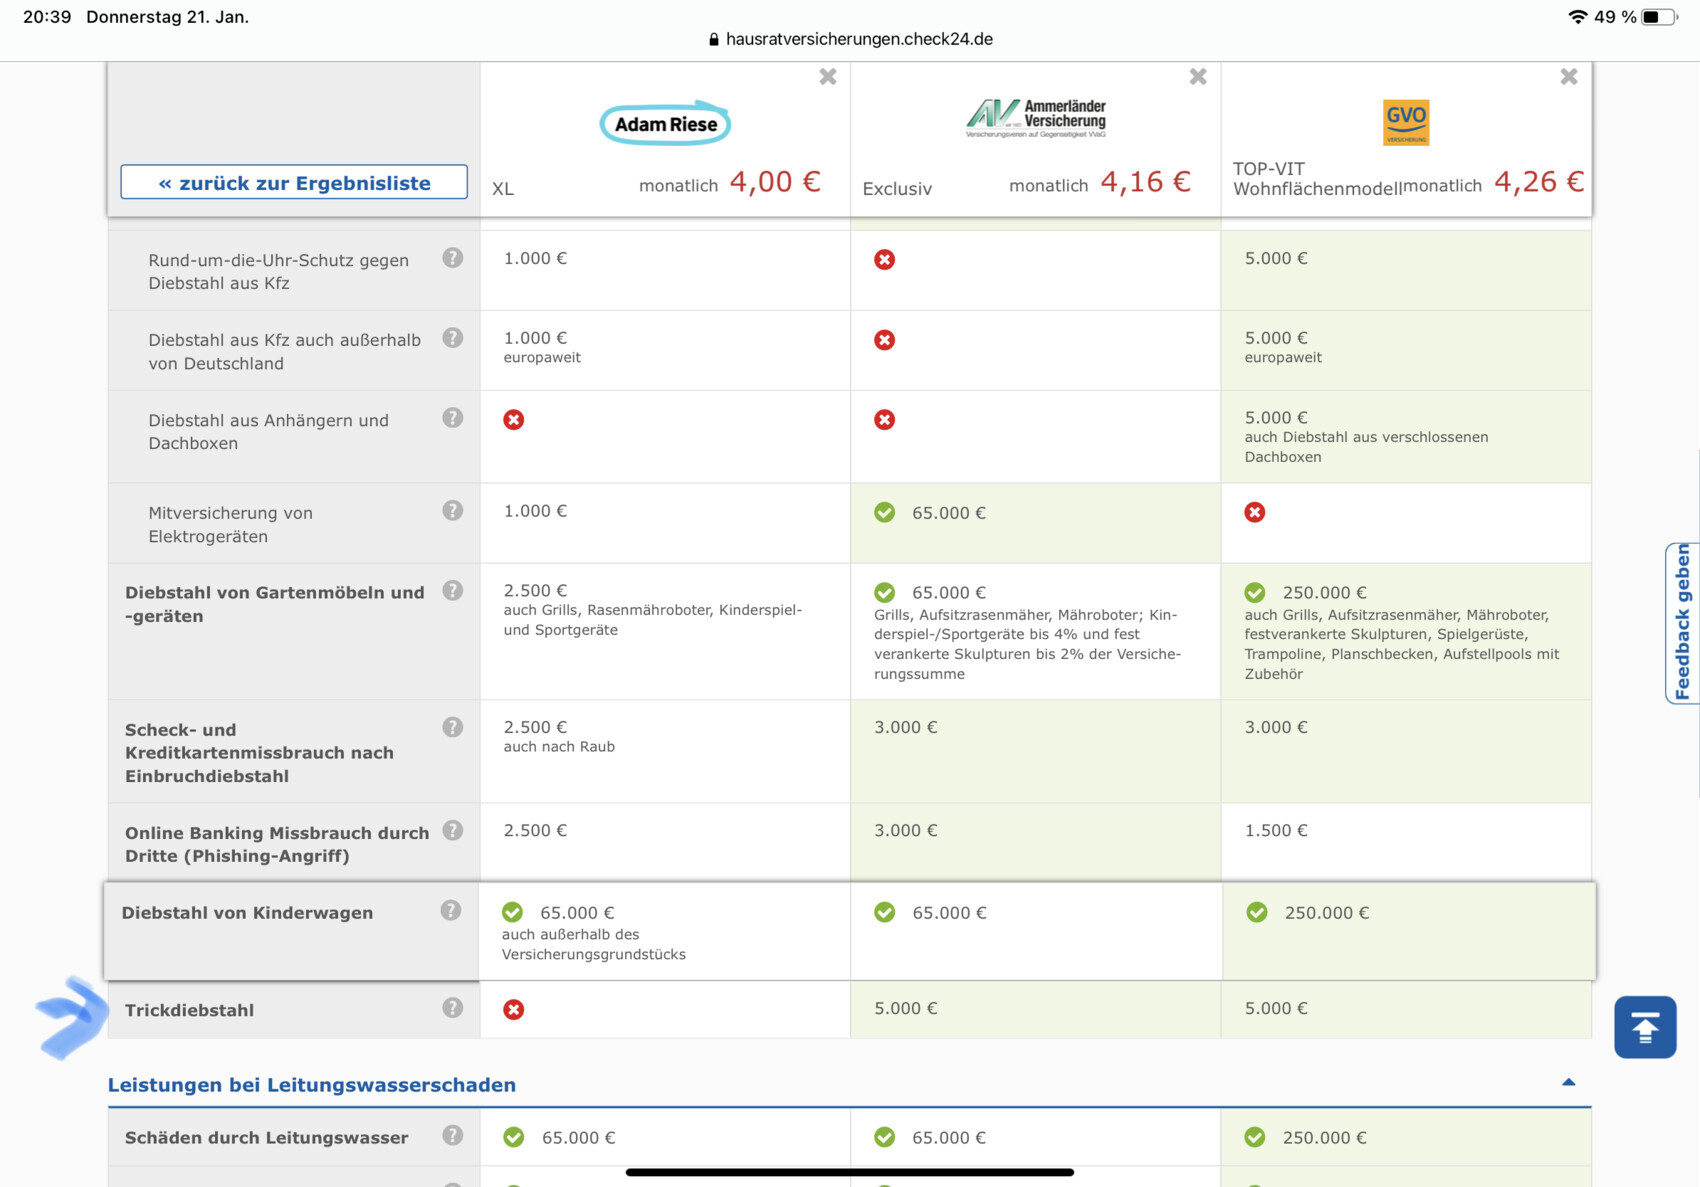The height and width of the screenshot is (1187, 1700).
Task: Tap the check24 URL address bar
Action: click(x=850, y=39)
